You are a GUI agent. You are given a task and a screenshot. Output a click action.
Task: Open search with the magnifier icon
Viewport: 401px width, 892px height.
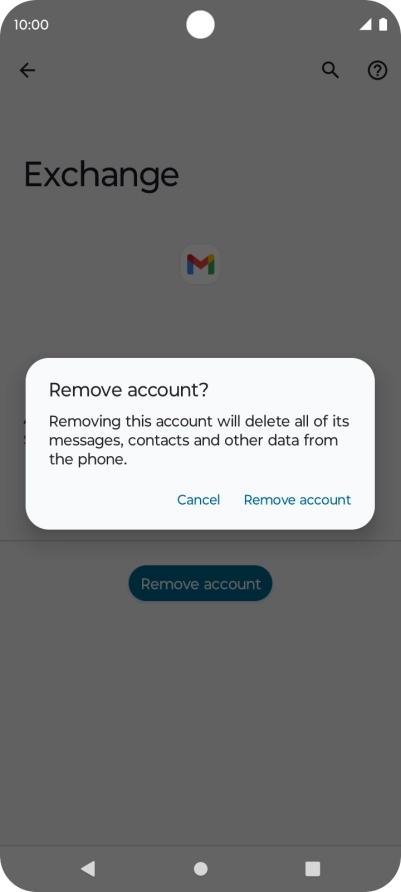coord(330,70)
